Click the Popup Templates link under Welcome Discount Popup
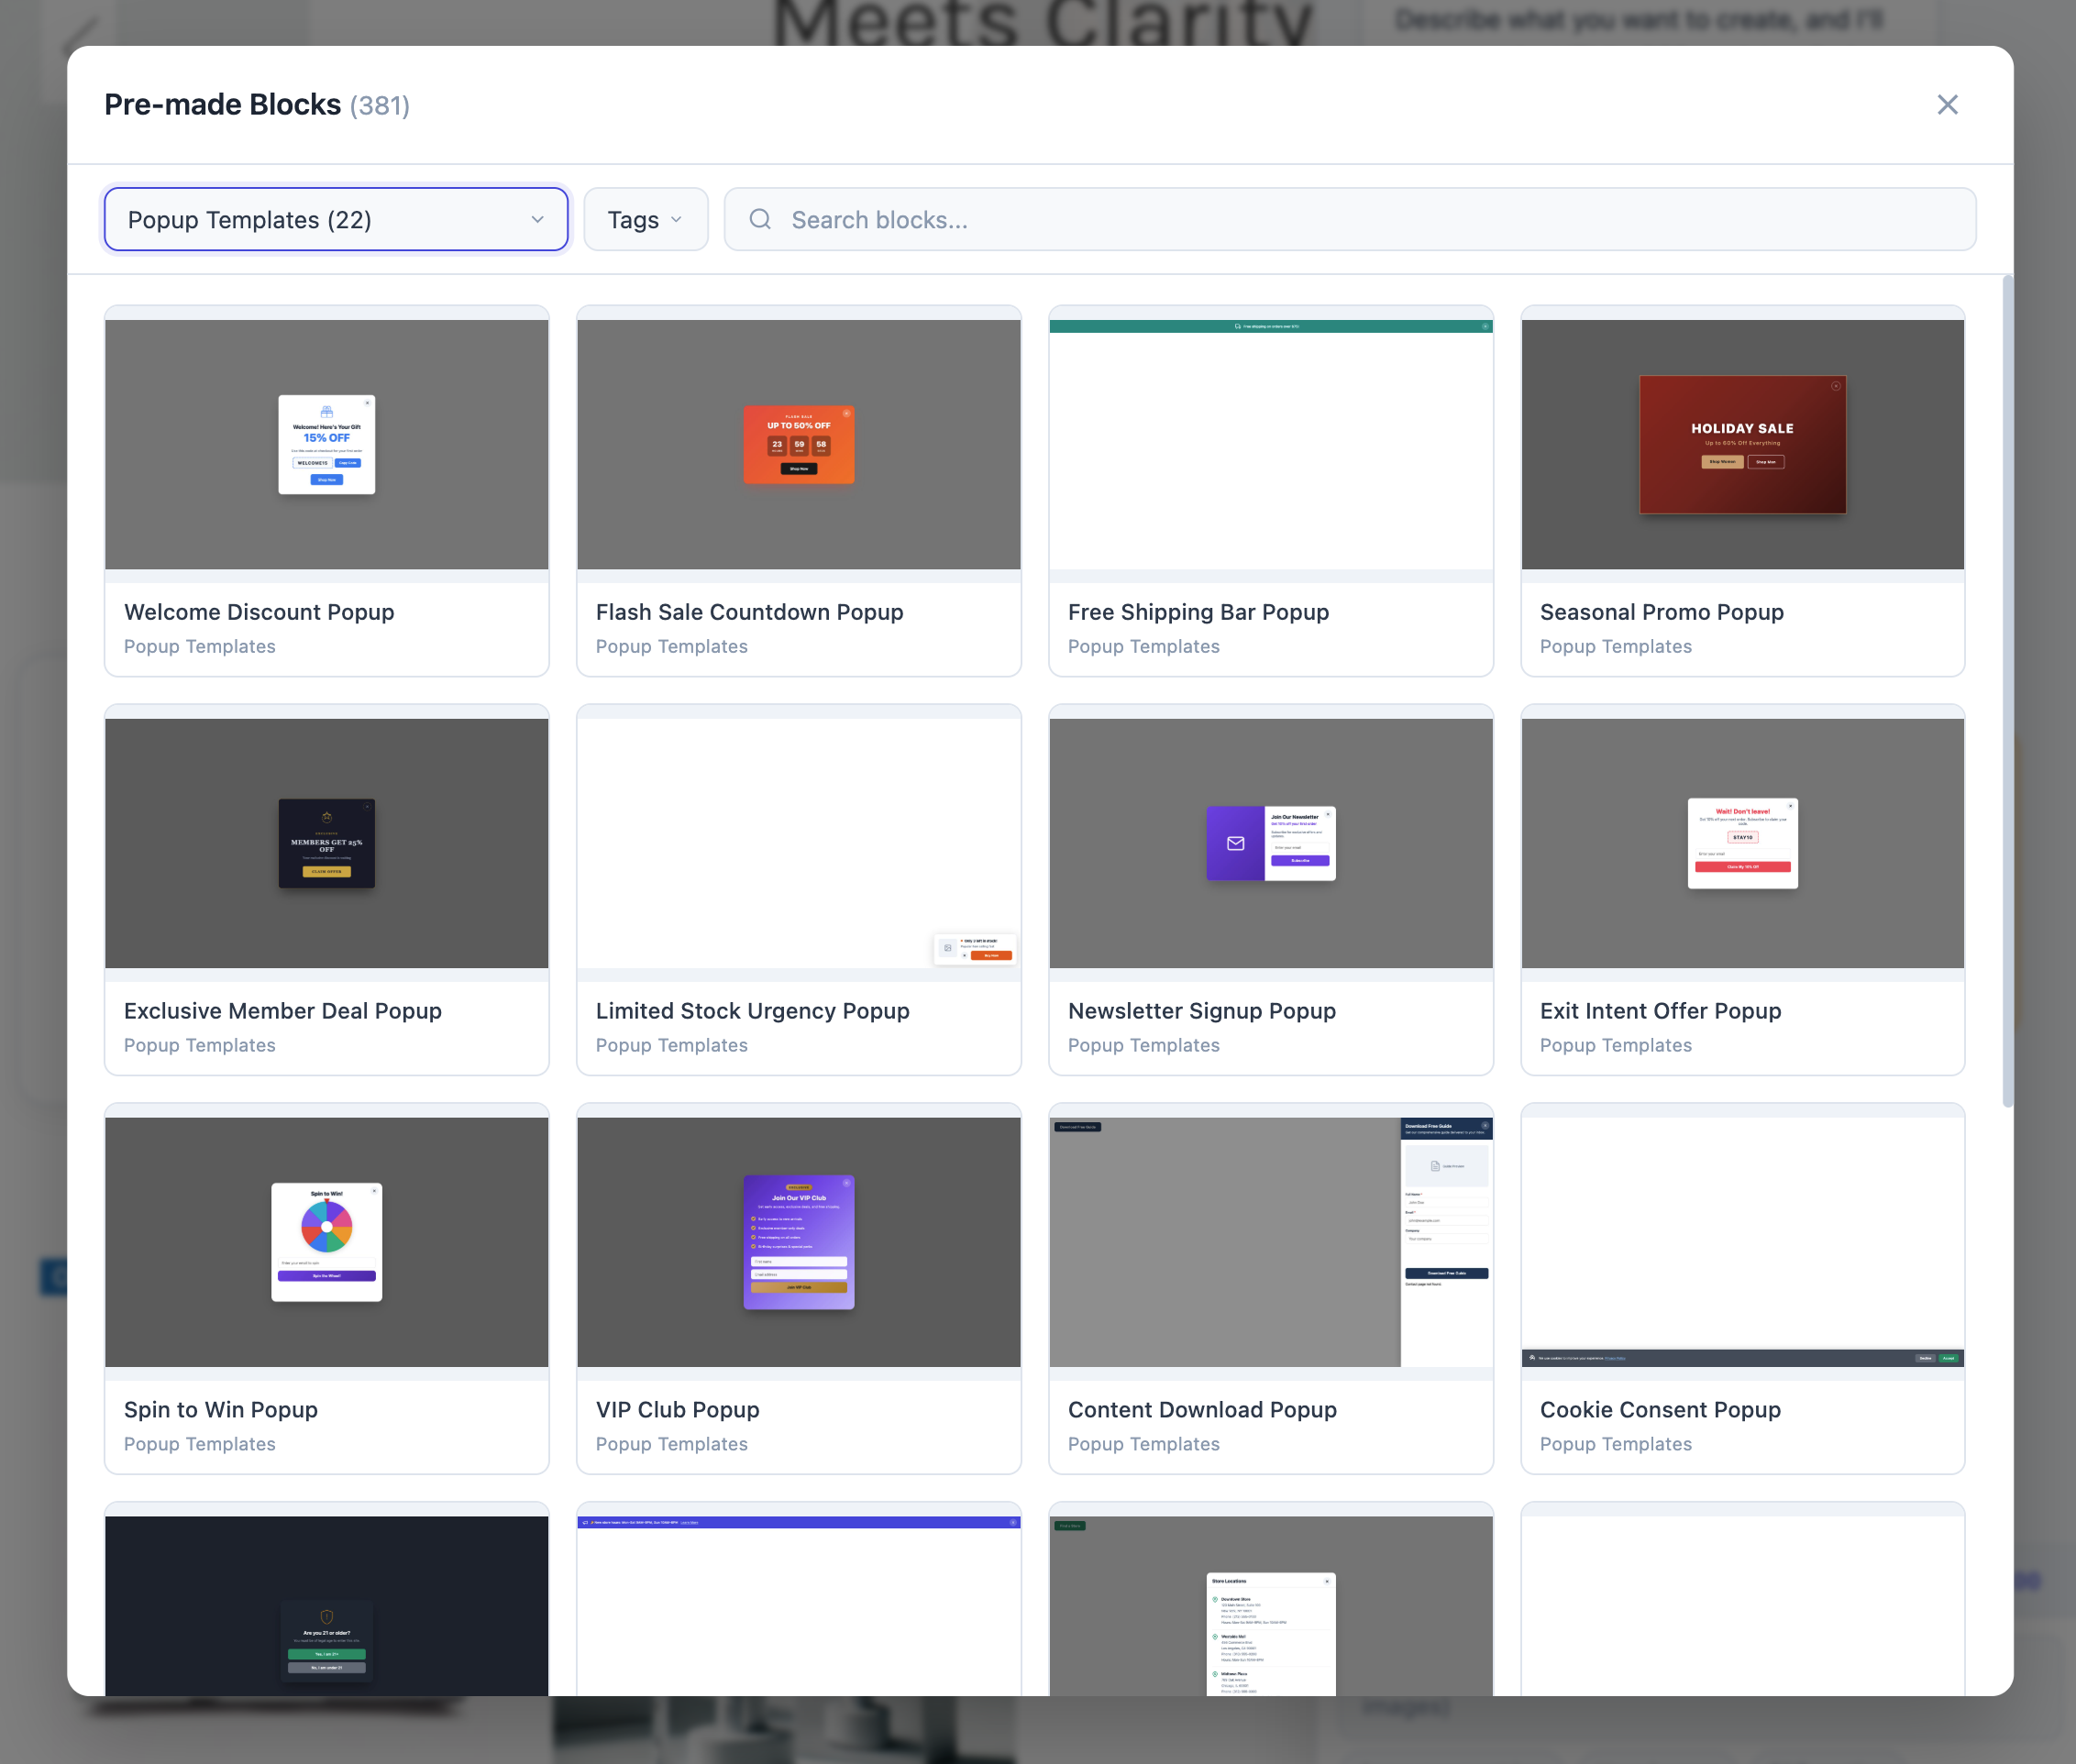2076x1764 pixels. (200, 646)
